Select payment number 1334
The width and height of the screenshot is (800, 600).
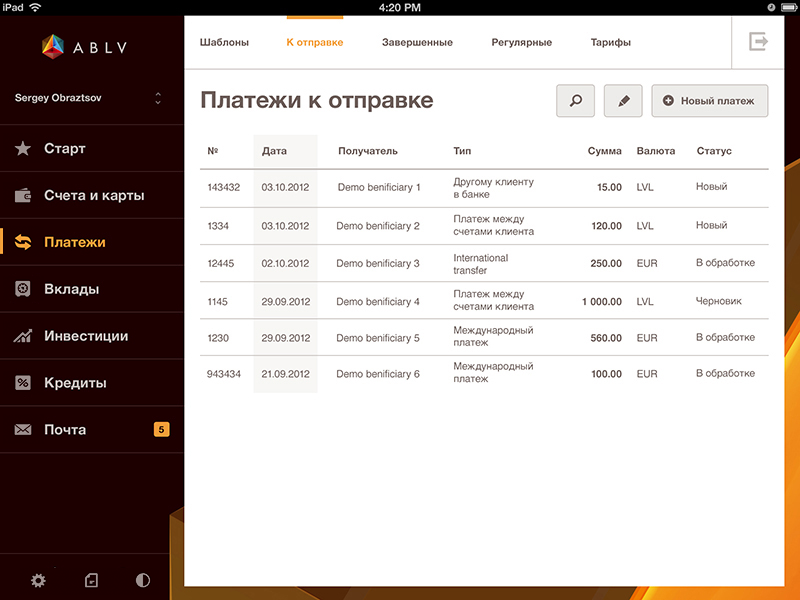point(218,226)
